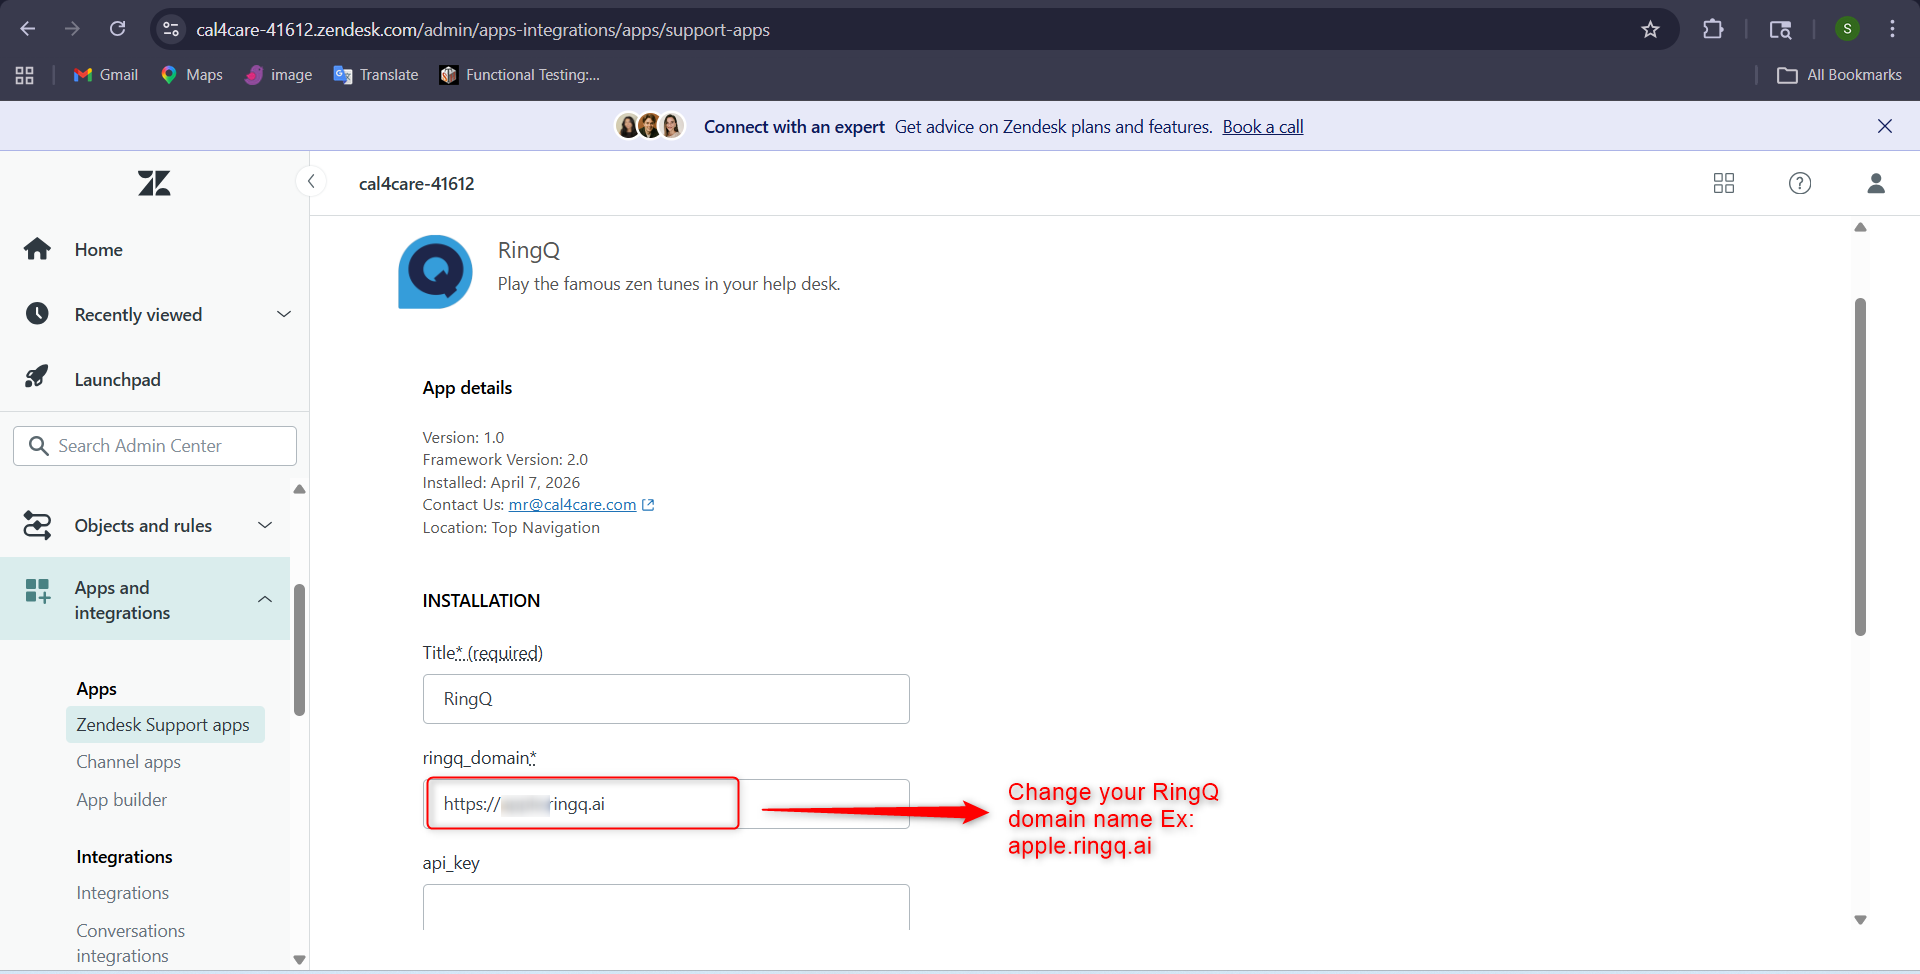The height and width of the screenshot is (974, 1920).
Task: Click the 'Location: Top Navigation' text
Action: [511, 528]
